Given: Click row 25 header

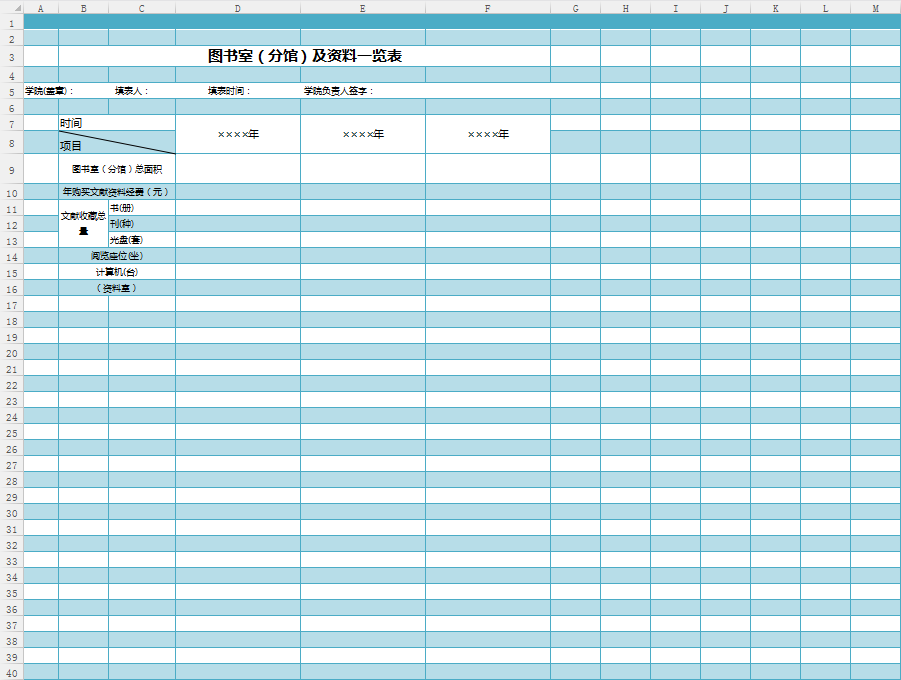Looking at the screenshot, I should click(x=11, y=433).
